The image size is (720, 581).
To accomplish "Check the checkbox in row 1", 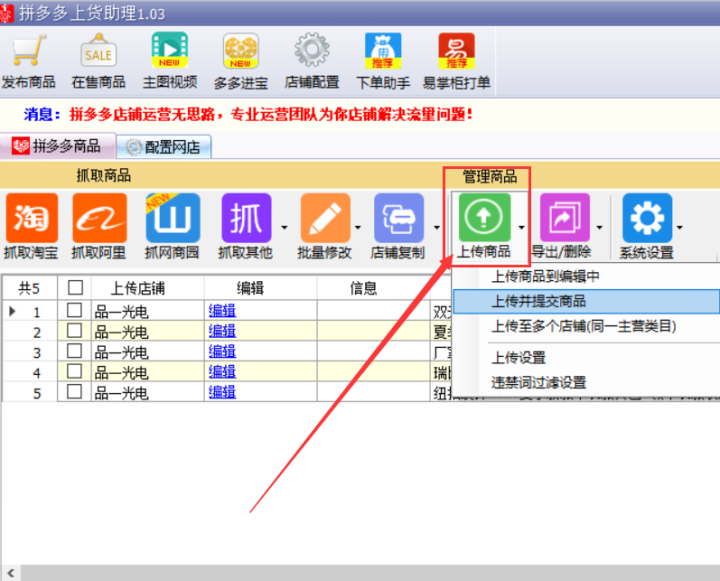I will click(74, 311).
